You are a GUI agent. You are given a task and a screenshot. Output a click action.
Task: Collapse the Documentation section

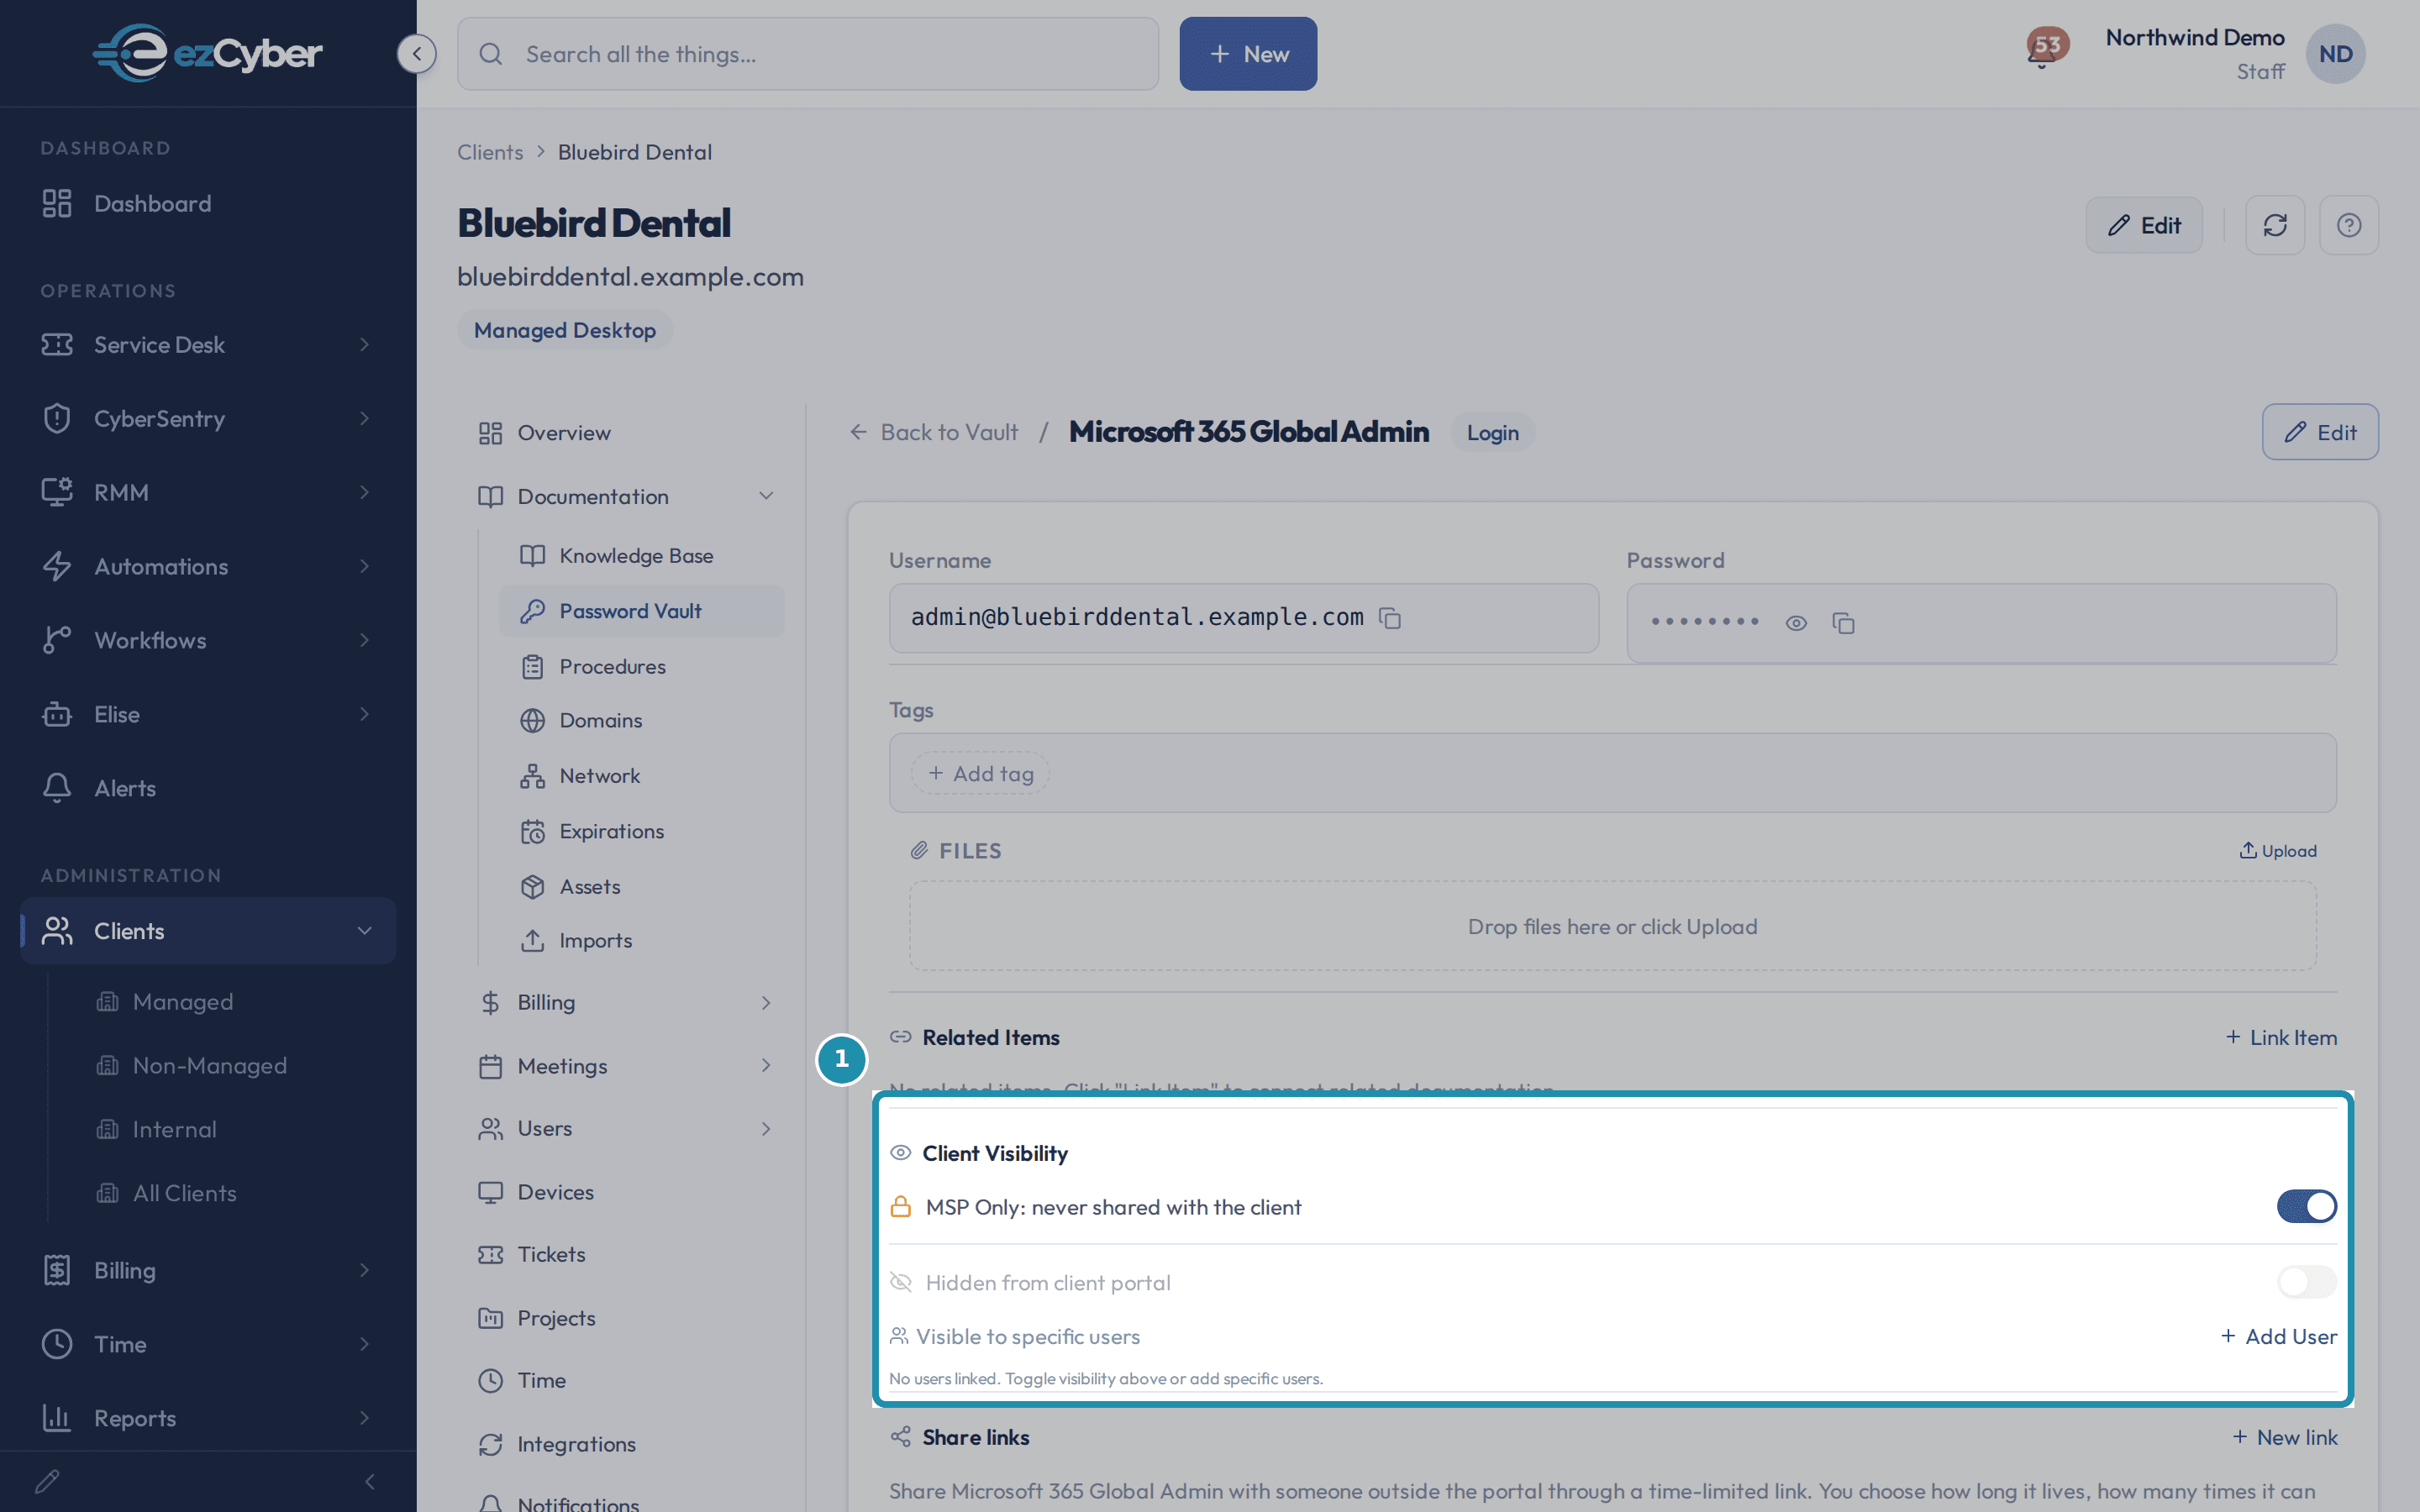click(630, 496)
